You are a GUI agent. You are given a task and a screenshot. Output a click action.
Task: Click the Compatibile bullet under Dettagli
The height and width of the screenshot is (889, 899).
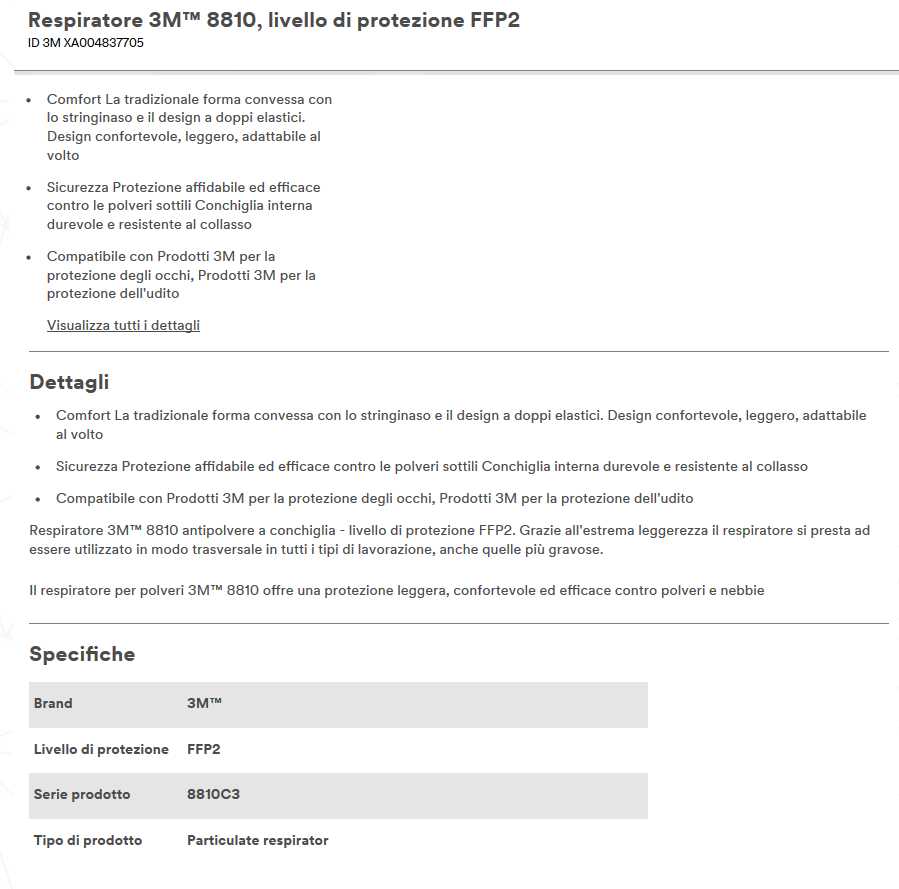click(374, 498)
